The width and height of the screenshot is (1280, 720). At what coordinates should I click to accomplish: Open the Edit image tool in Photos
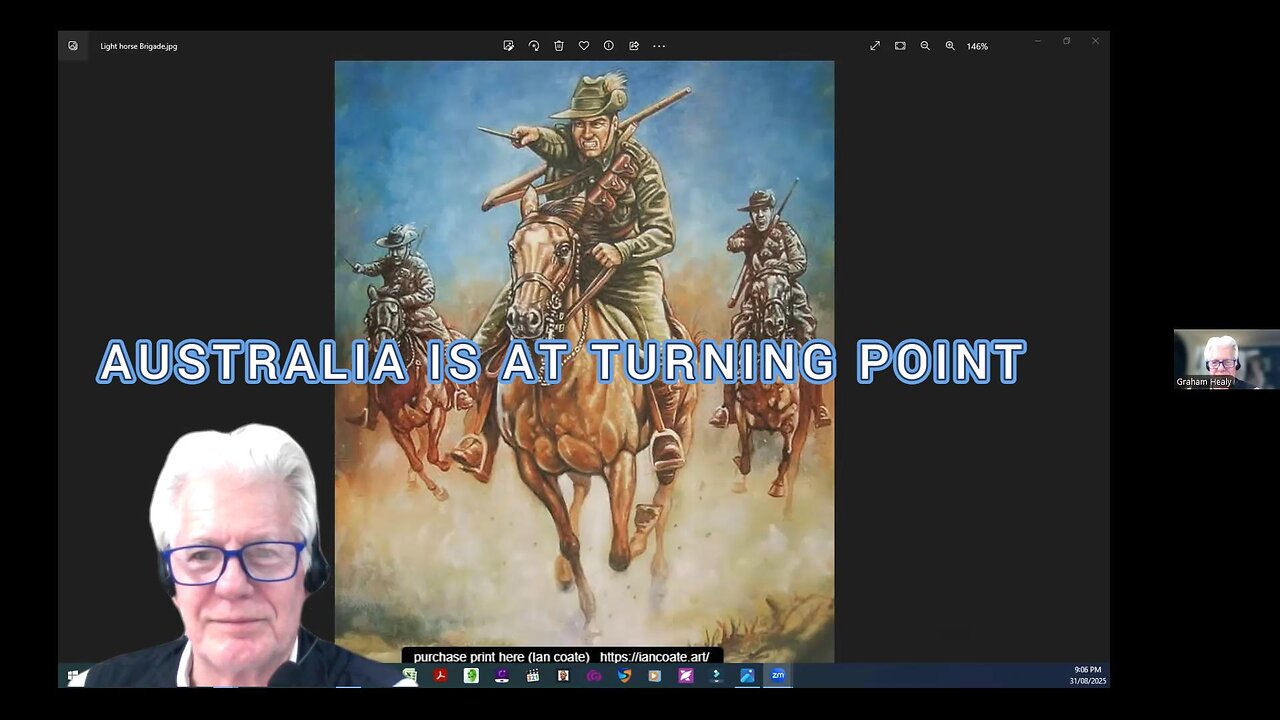(x=509, y=46)
